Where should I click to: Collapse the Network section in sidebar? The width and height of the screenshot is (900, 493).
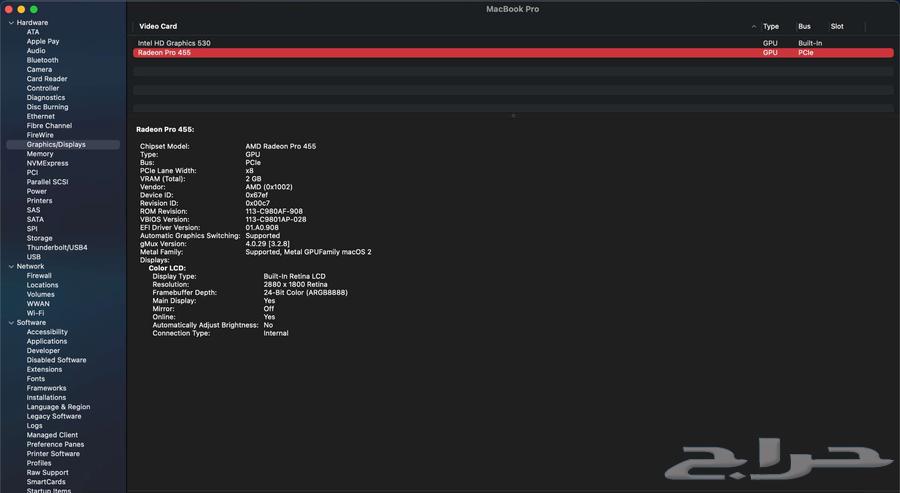(x=11, y=266)
